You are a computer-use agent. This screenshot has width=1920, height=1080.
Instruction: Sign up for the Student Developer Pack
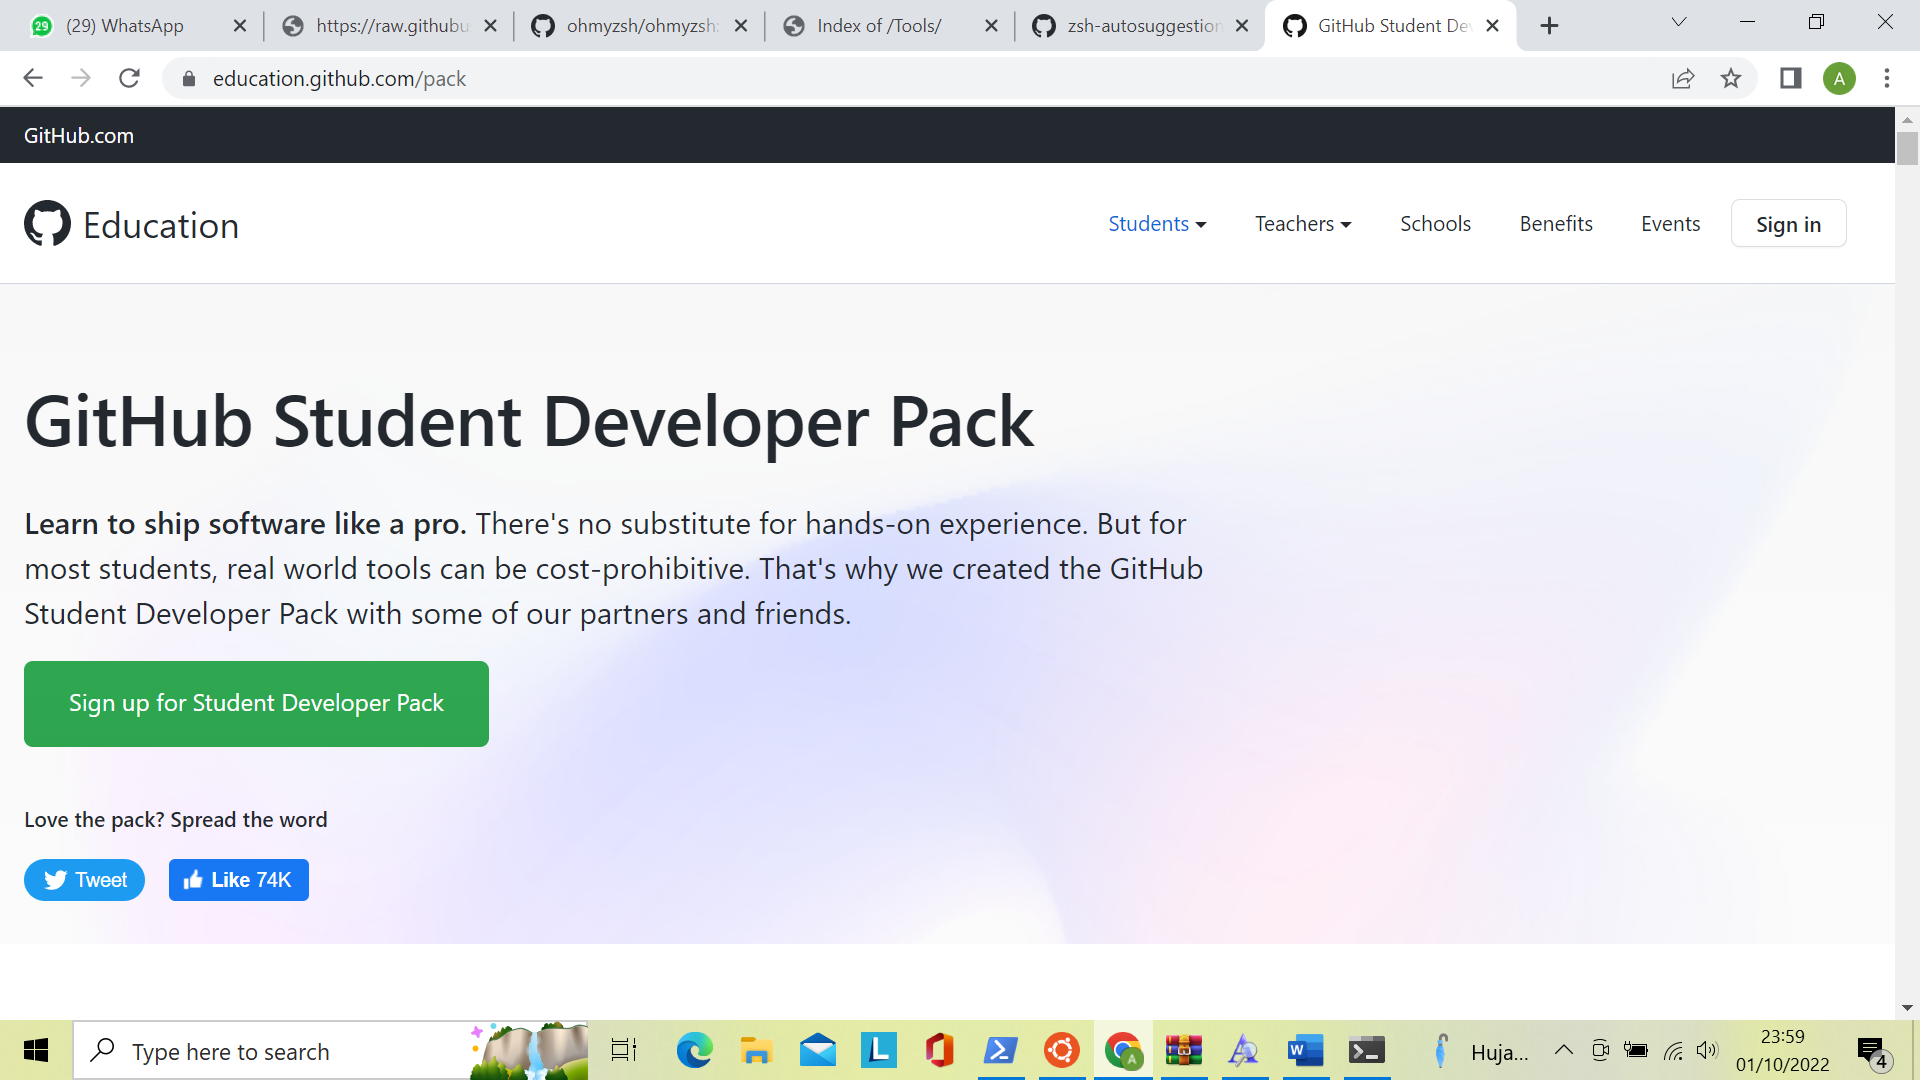pyautogui.click(x=256, y=703)
